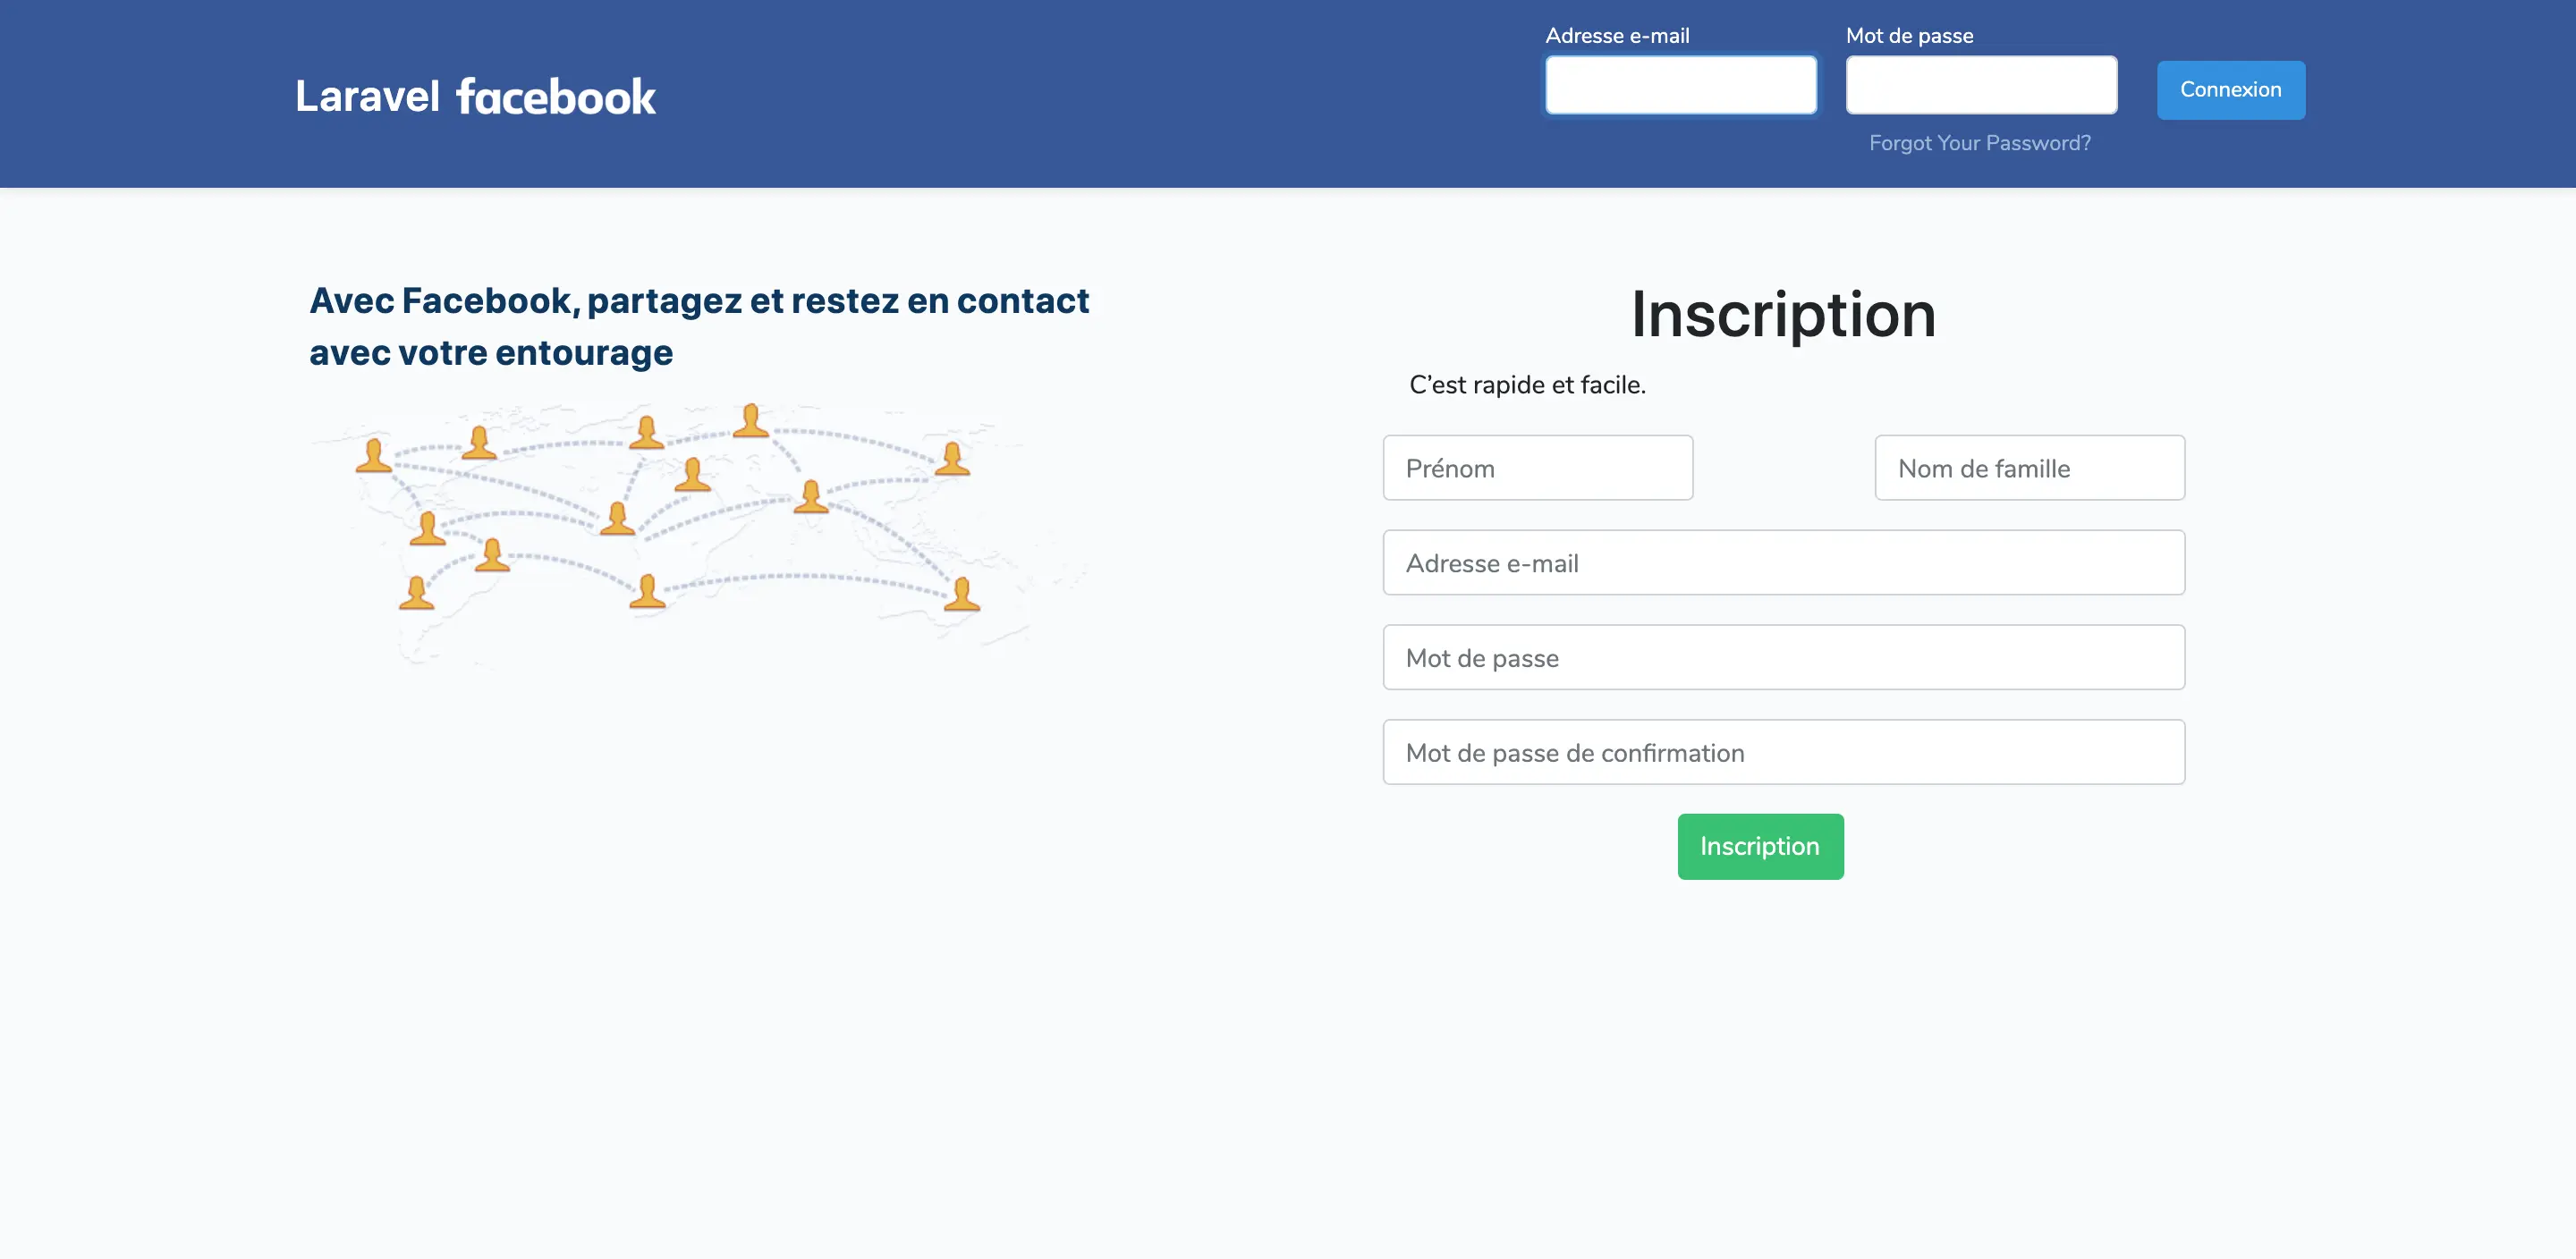Click the C'est rapide et facile text

coord(1527,385)
